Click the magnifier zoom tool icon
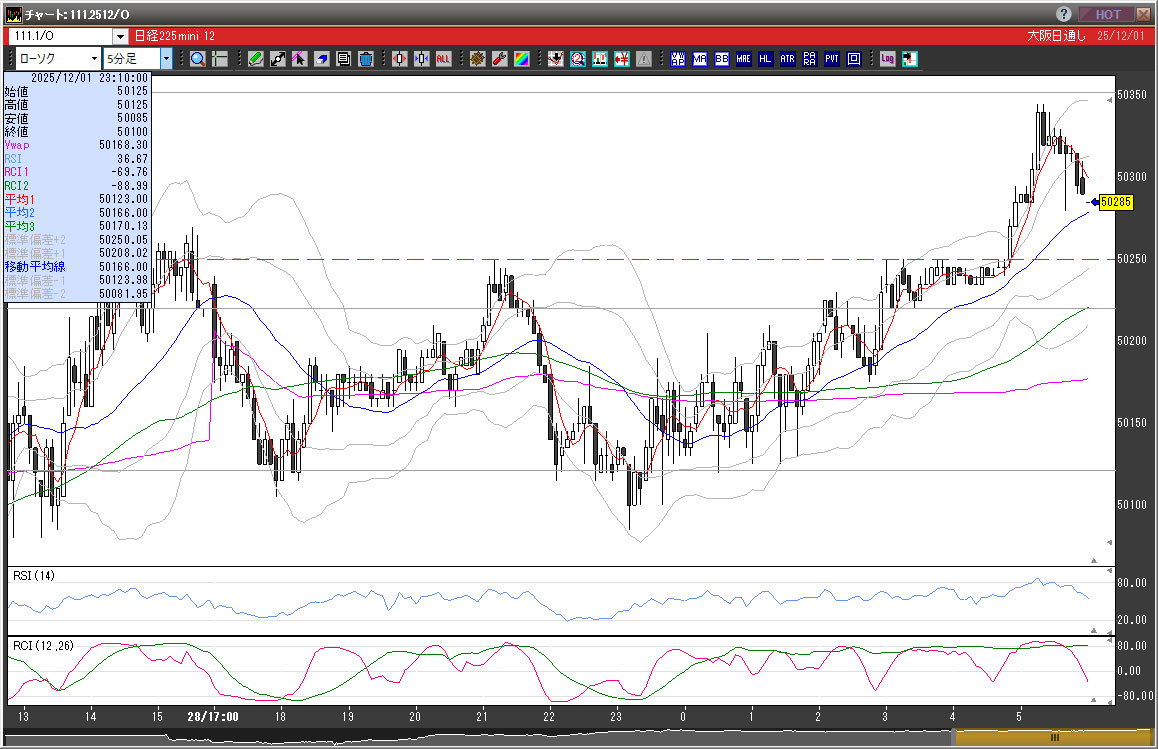The width and height of the screenshot is (1158, 749). (x=198, y=59)
